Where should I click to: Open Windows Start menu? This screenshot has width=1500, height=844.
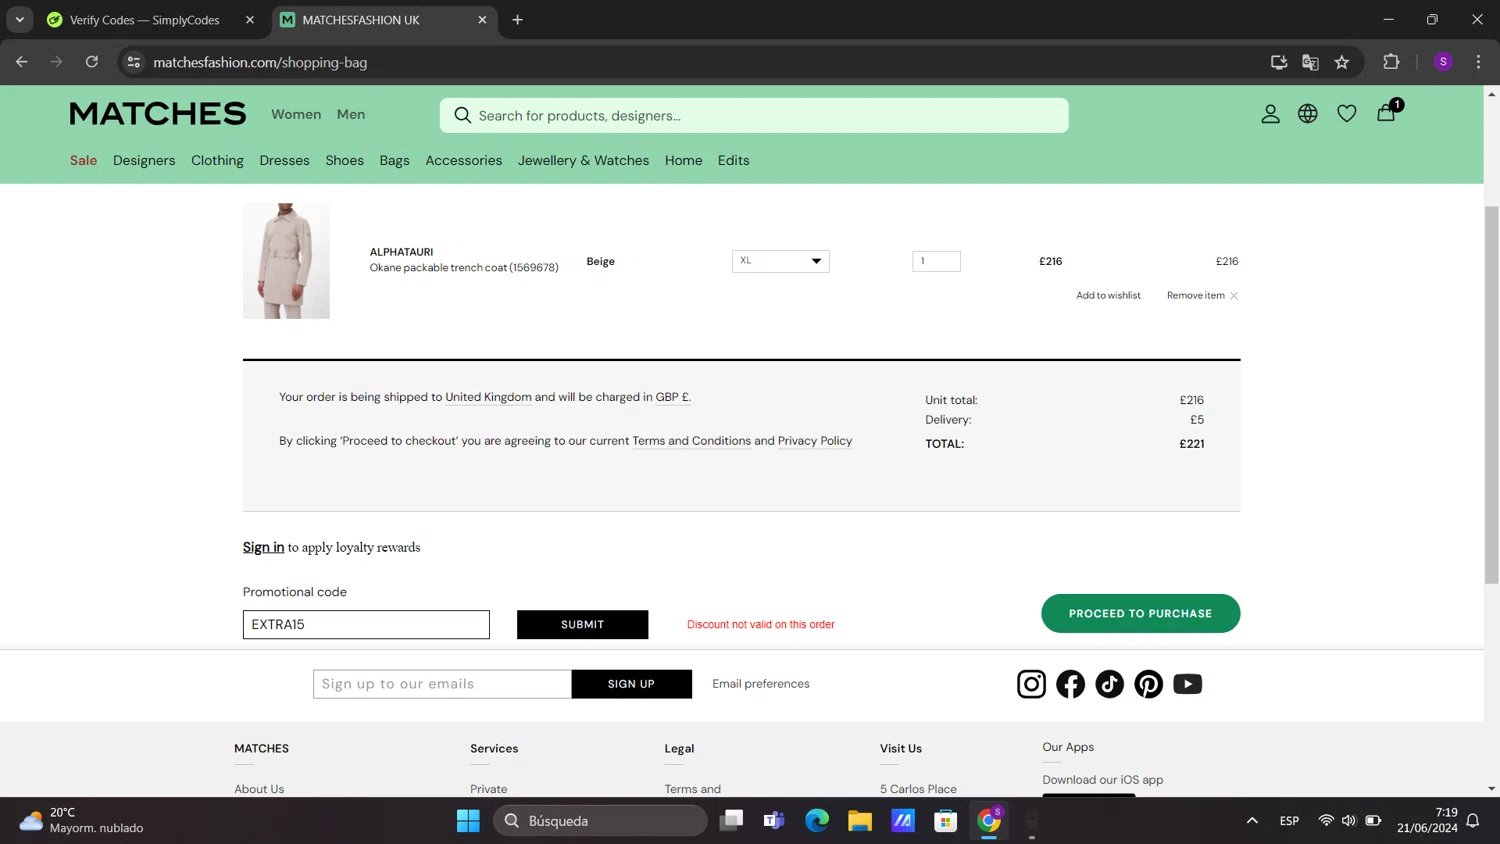coord(468,821)
